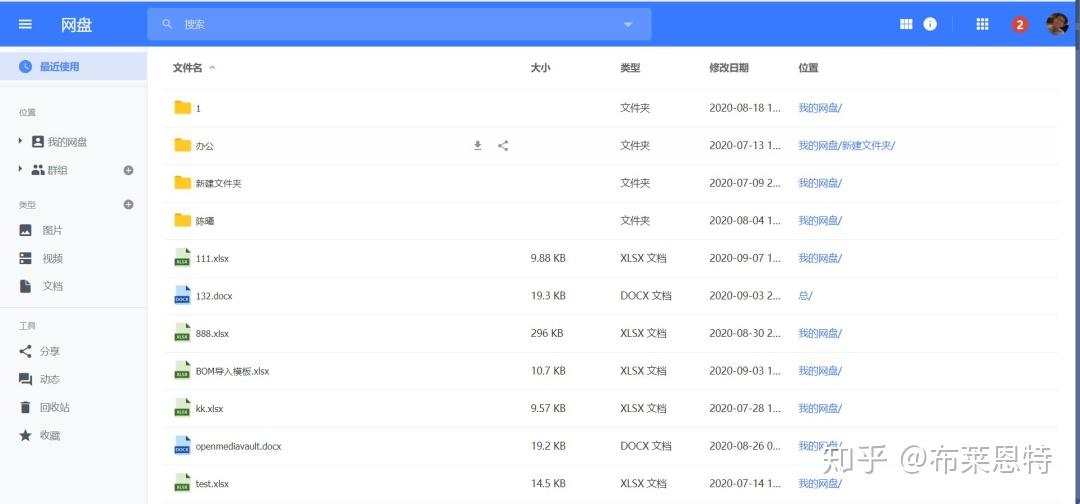The width and height of the screenshot is (1080, 504).
Task: Open the 办公 folder icon
Action: tap(183, 145)
